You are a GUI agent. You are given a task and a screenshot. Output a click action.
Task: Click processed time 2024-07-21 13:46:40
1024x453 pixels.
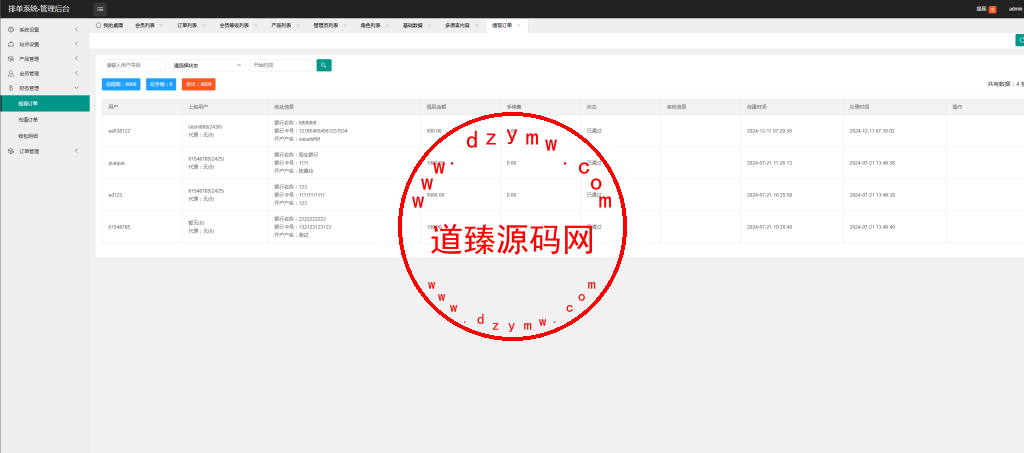click(x=872, y=226)
